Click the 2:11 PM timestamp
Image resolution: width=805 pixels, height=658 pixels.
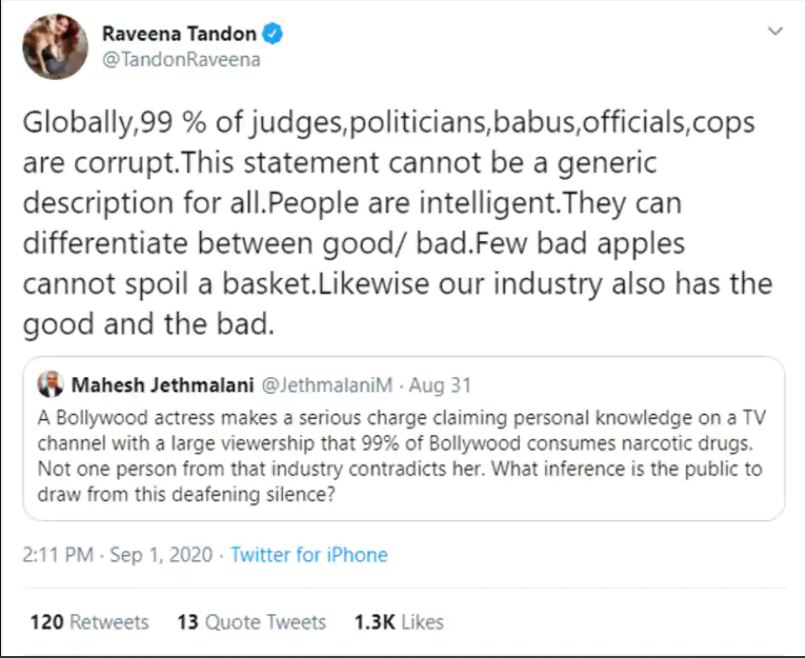[x=58, y=554]
